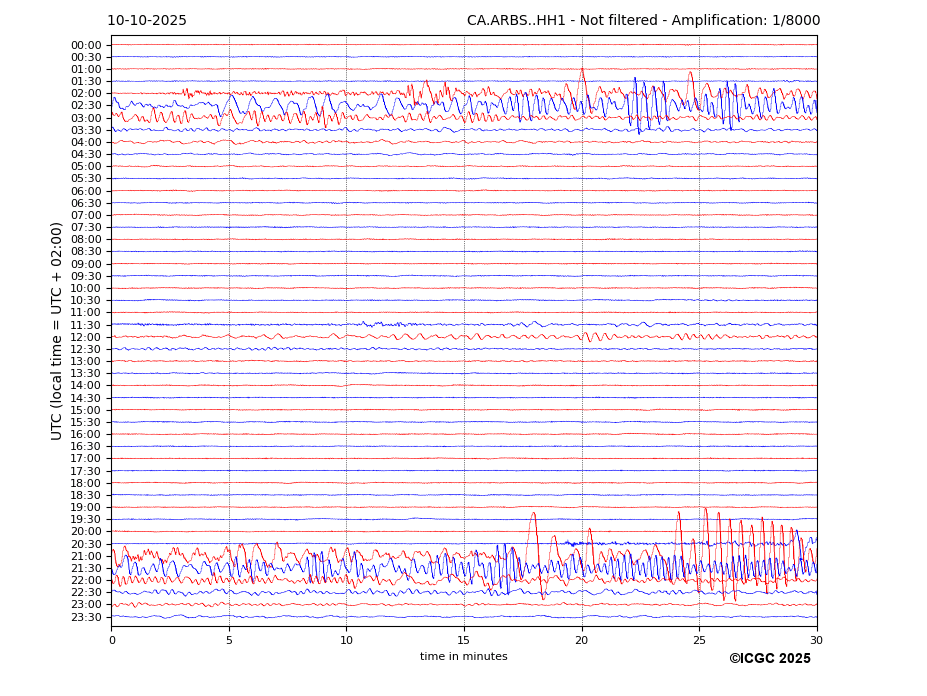
Task: Select the 11:30 time row label
Action: 86,325
